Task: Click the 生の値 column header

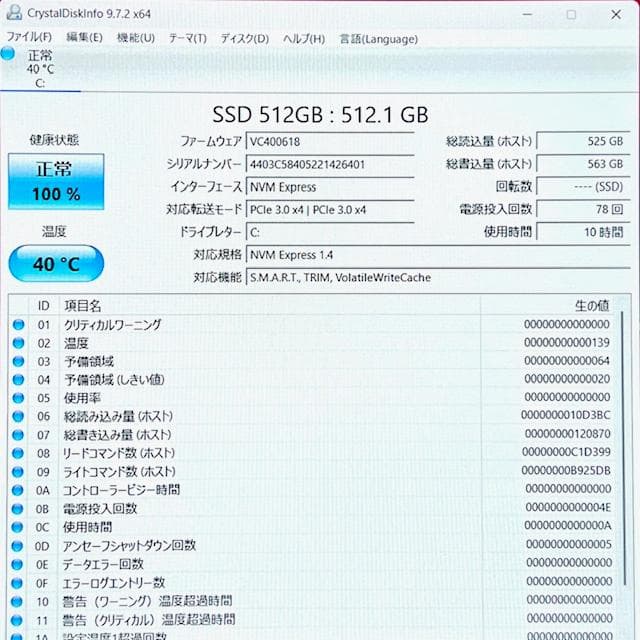Action: coord(592,305)
